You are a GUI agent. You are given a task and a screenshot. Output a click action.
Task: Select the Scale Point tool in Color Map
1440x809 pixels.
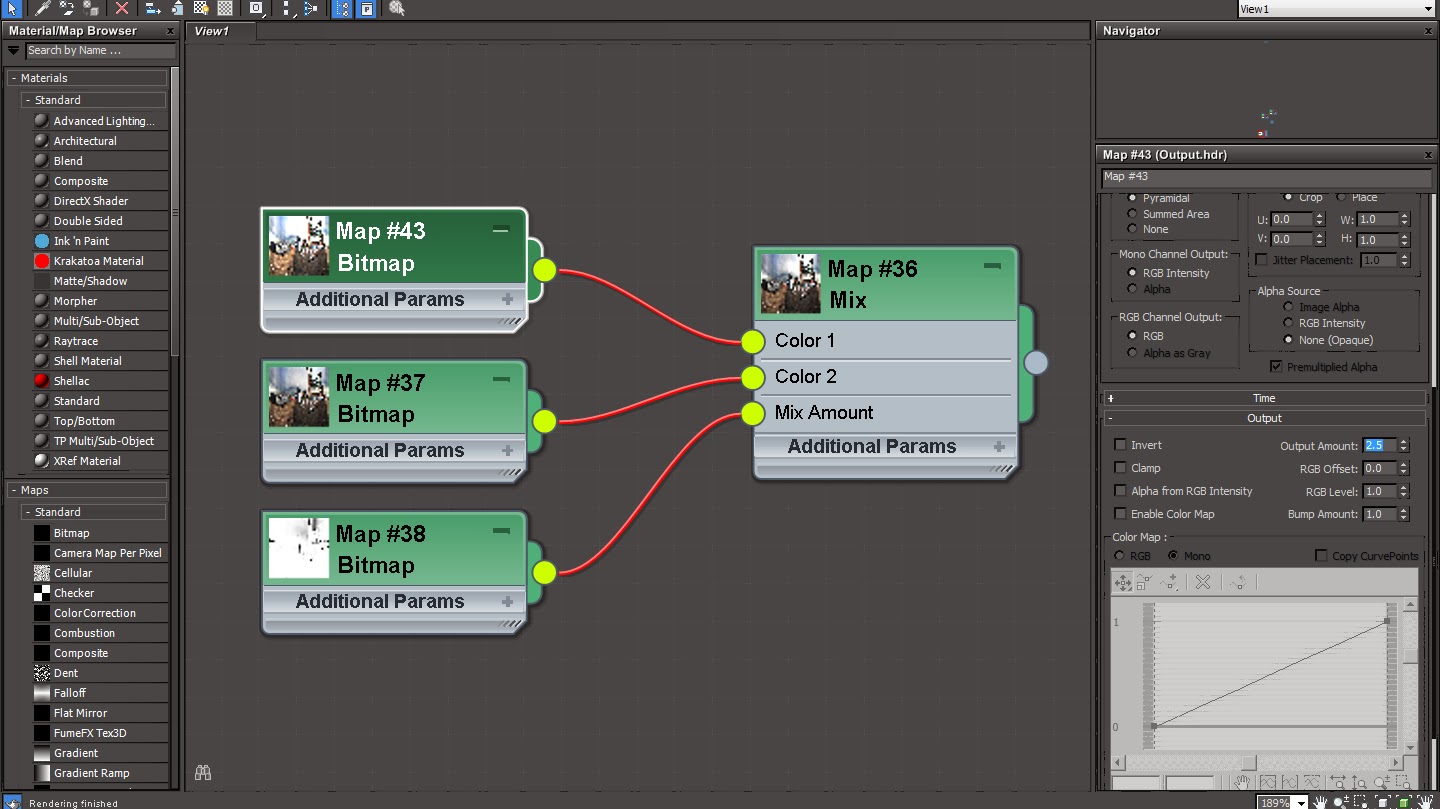point(1145,582)
